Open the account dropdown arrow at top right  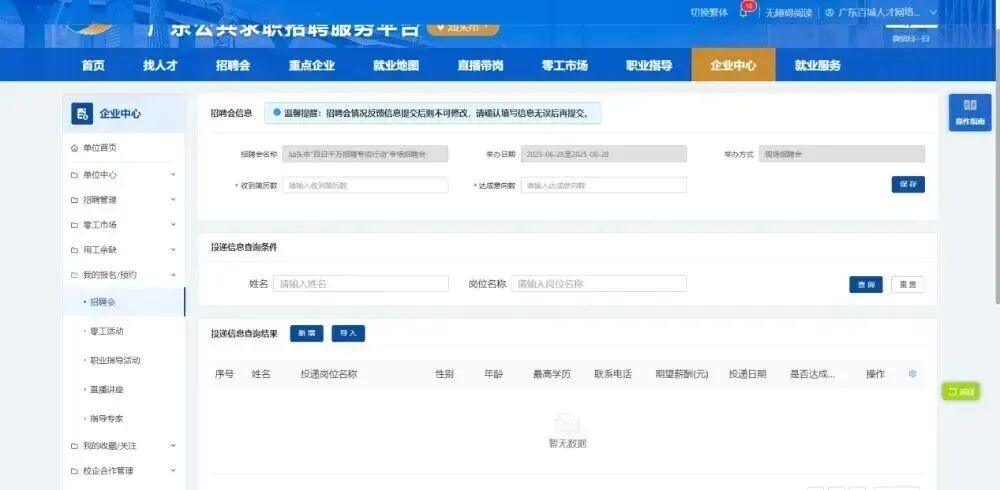click(x=933, y=12)
